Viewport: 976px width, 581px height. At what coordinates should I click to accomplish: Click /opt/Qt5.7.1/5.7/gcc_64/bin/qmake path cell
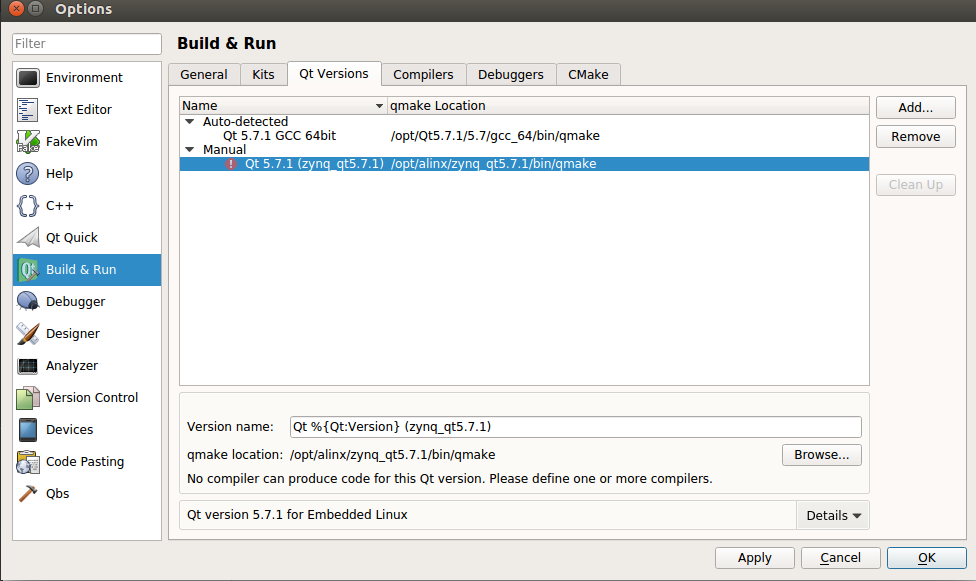495,136
